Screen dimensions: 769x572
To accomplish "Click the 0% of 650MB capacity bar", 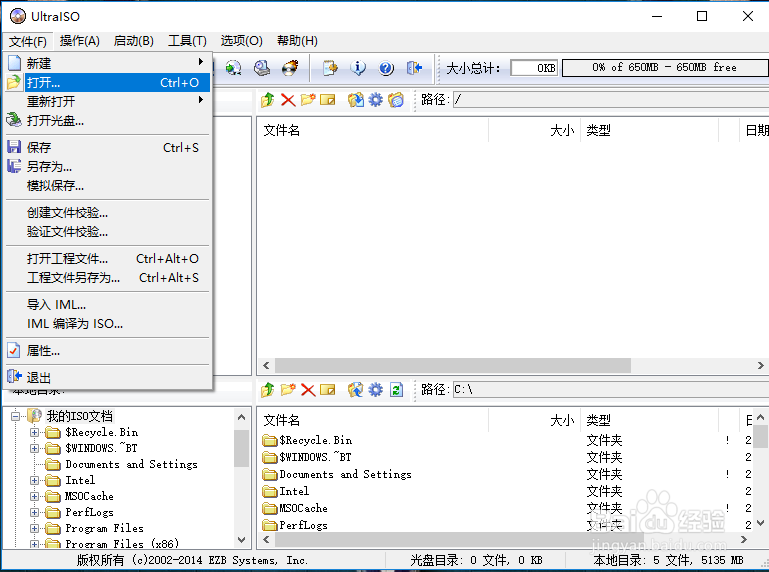I will [665, 68].
